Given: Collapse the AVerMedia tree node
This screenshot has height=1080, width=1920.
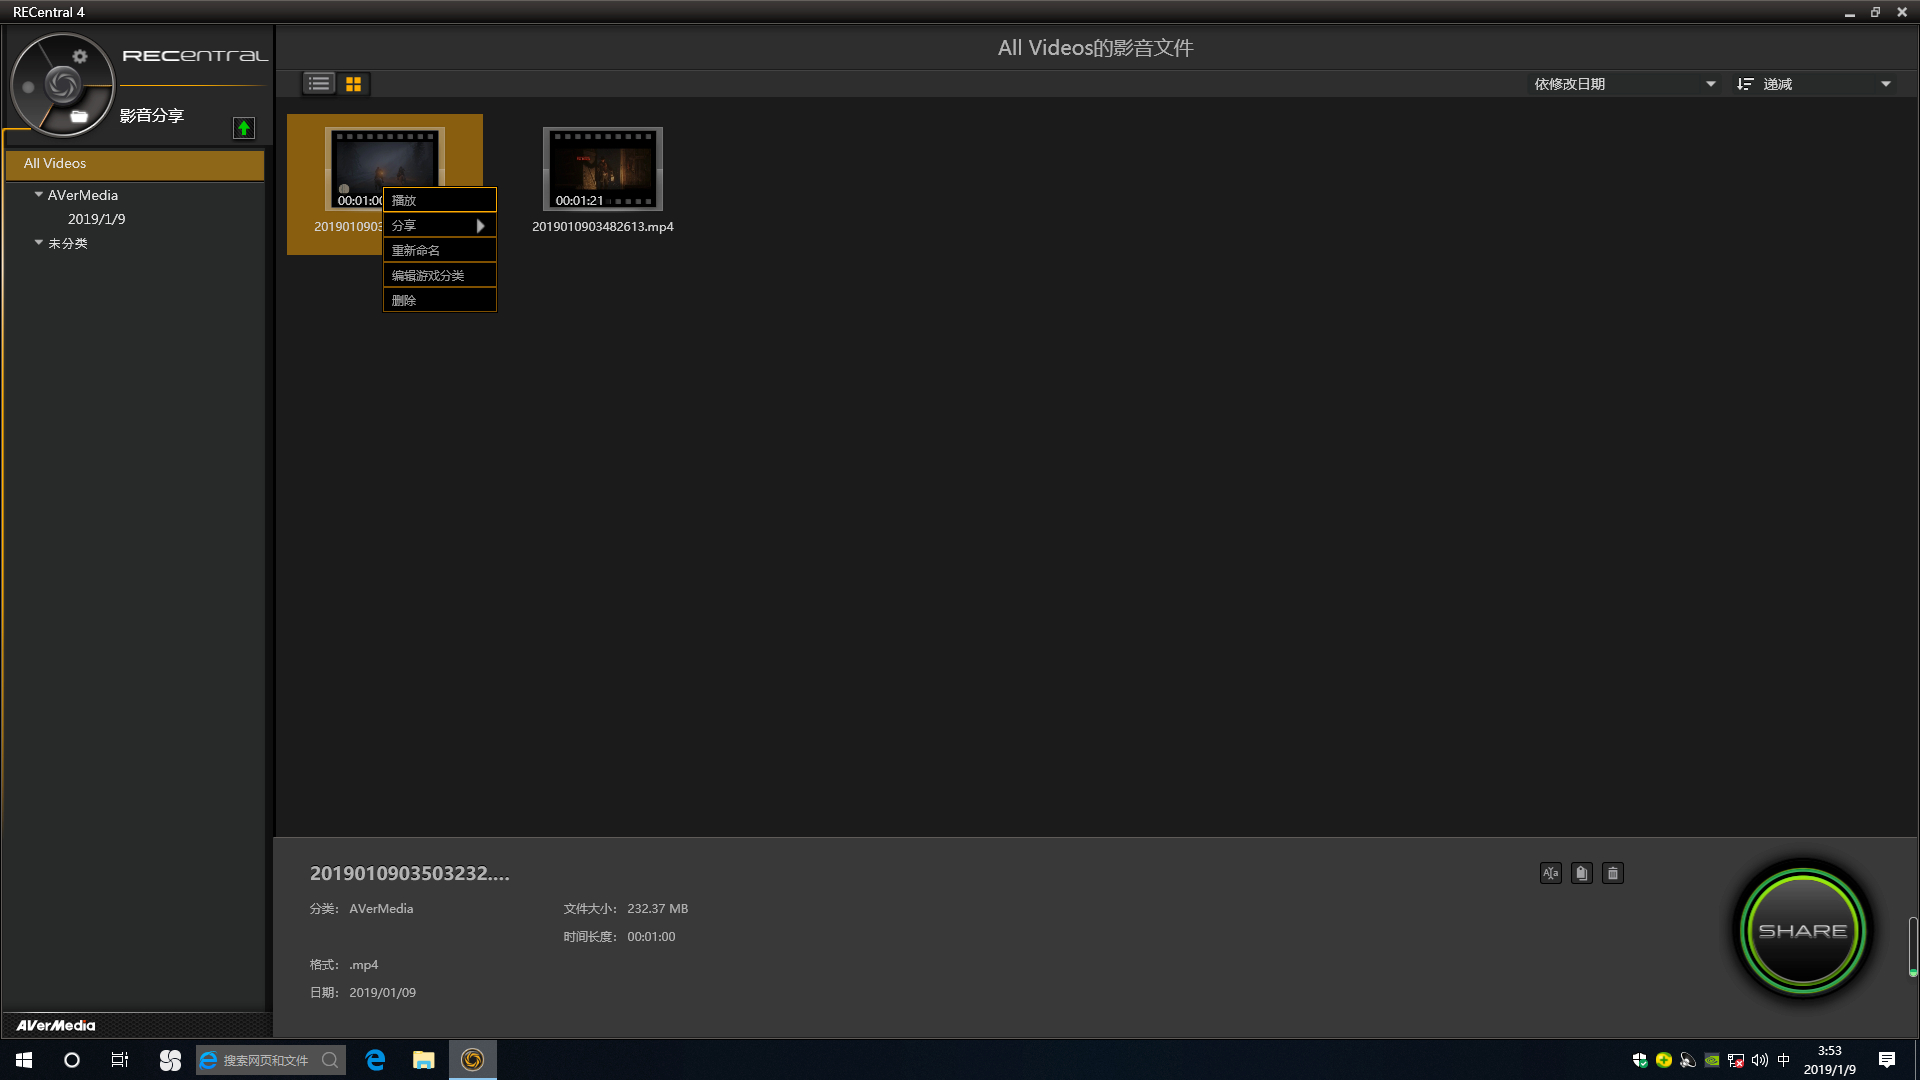Looking at the screenshot, I should tap(39, 195).
